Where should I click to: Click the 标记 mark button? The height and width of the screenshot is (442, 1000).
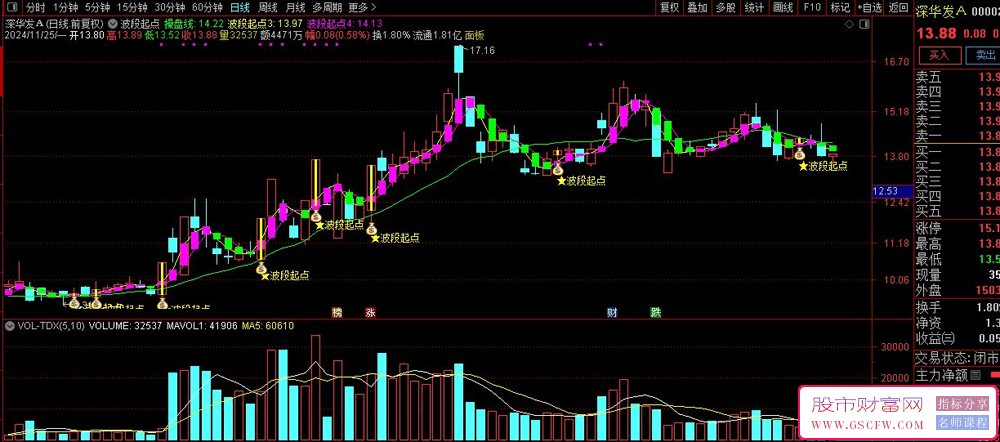click(x=840, y=8)
